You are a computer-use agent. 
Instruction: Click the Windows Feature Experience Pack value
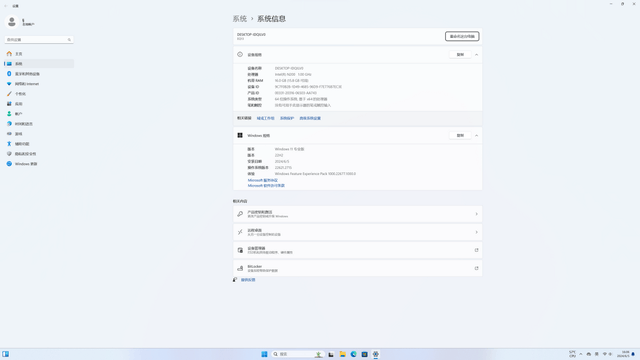(315, 174)
